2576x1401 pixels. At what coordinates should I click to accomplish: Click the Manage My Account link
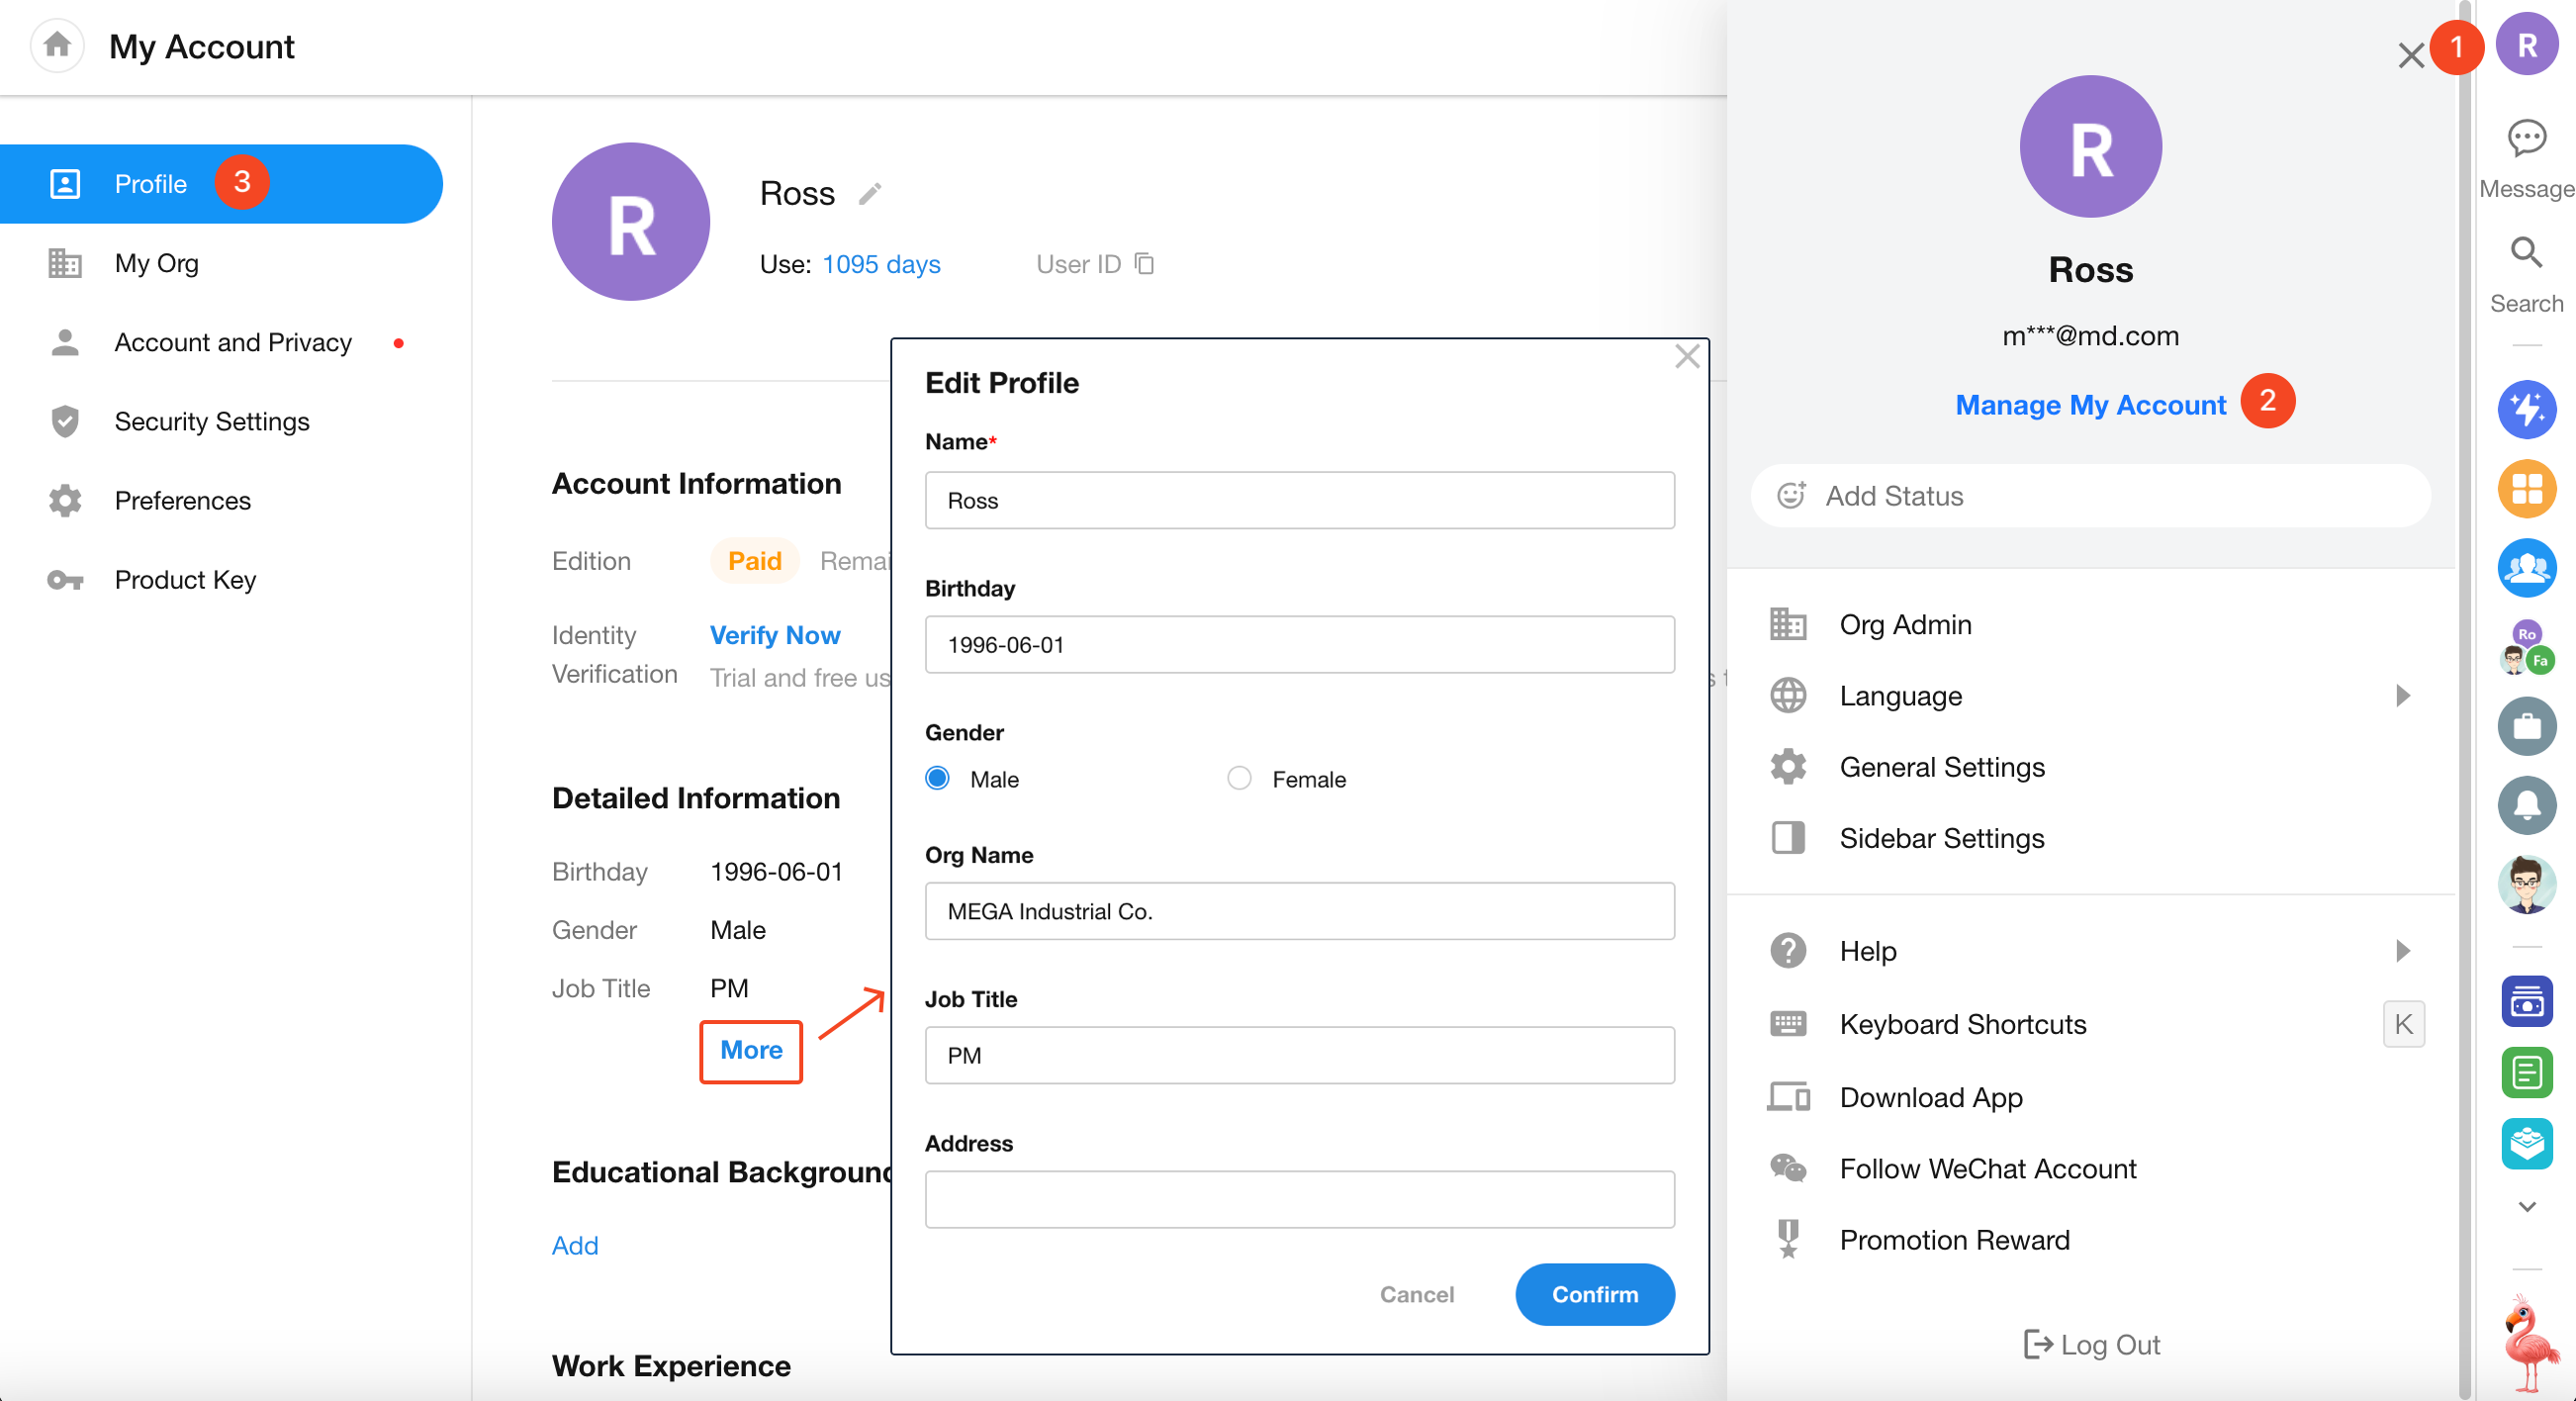pos(2090,405)
